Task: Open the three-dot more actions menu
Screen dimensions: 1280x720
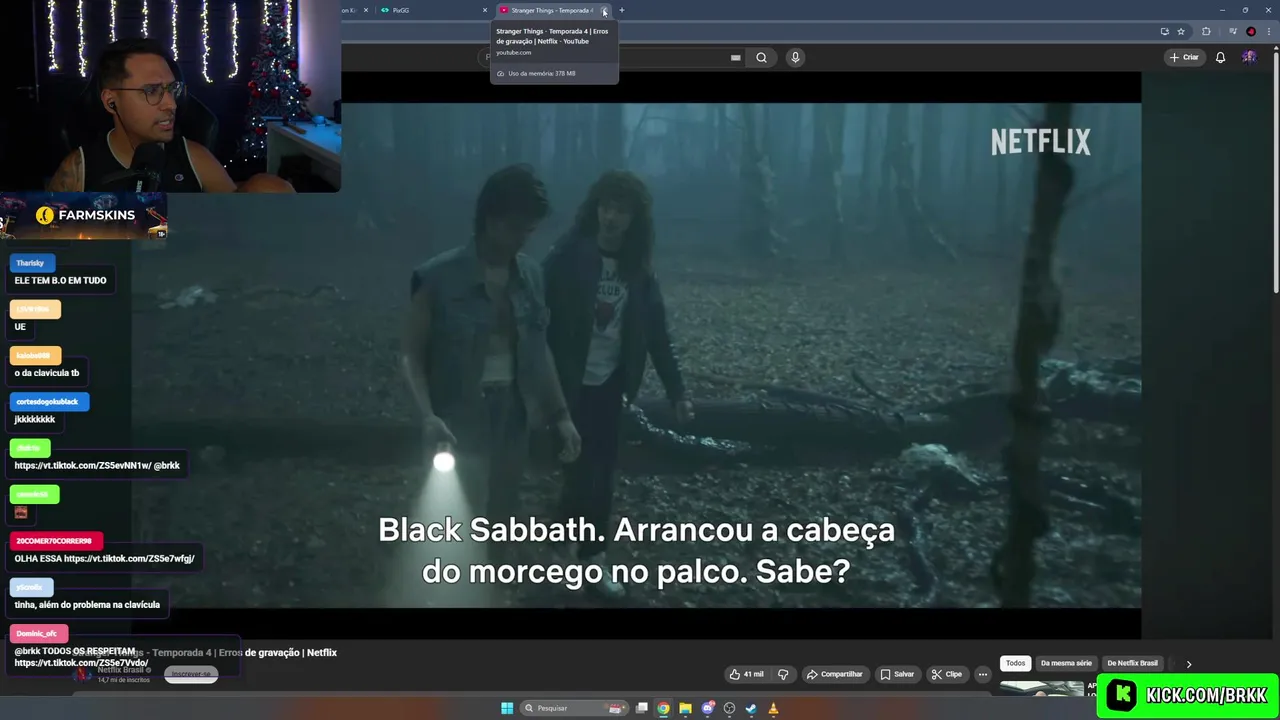Action: (983, 674)
